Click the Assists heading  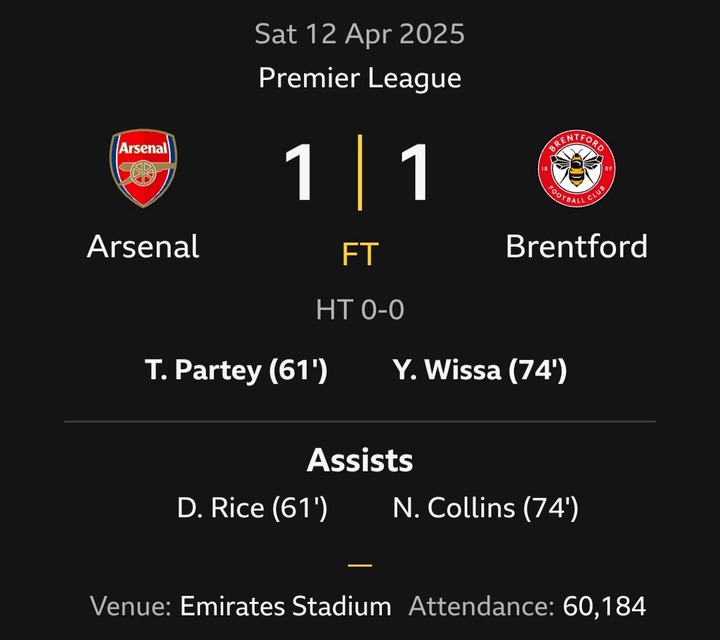coord(360,460)
